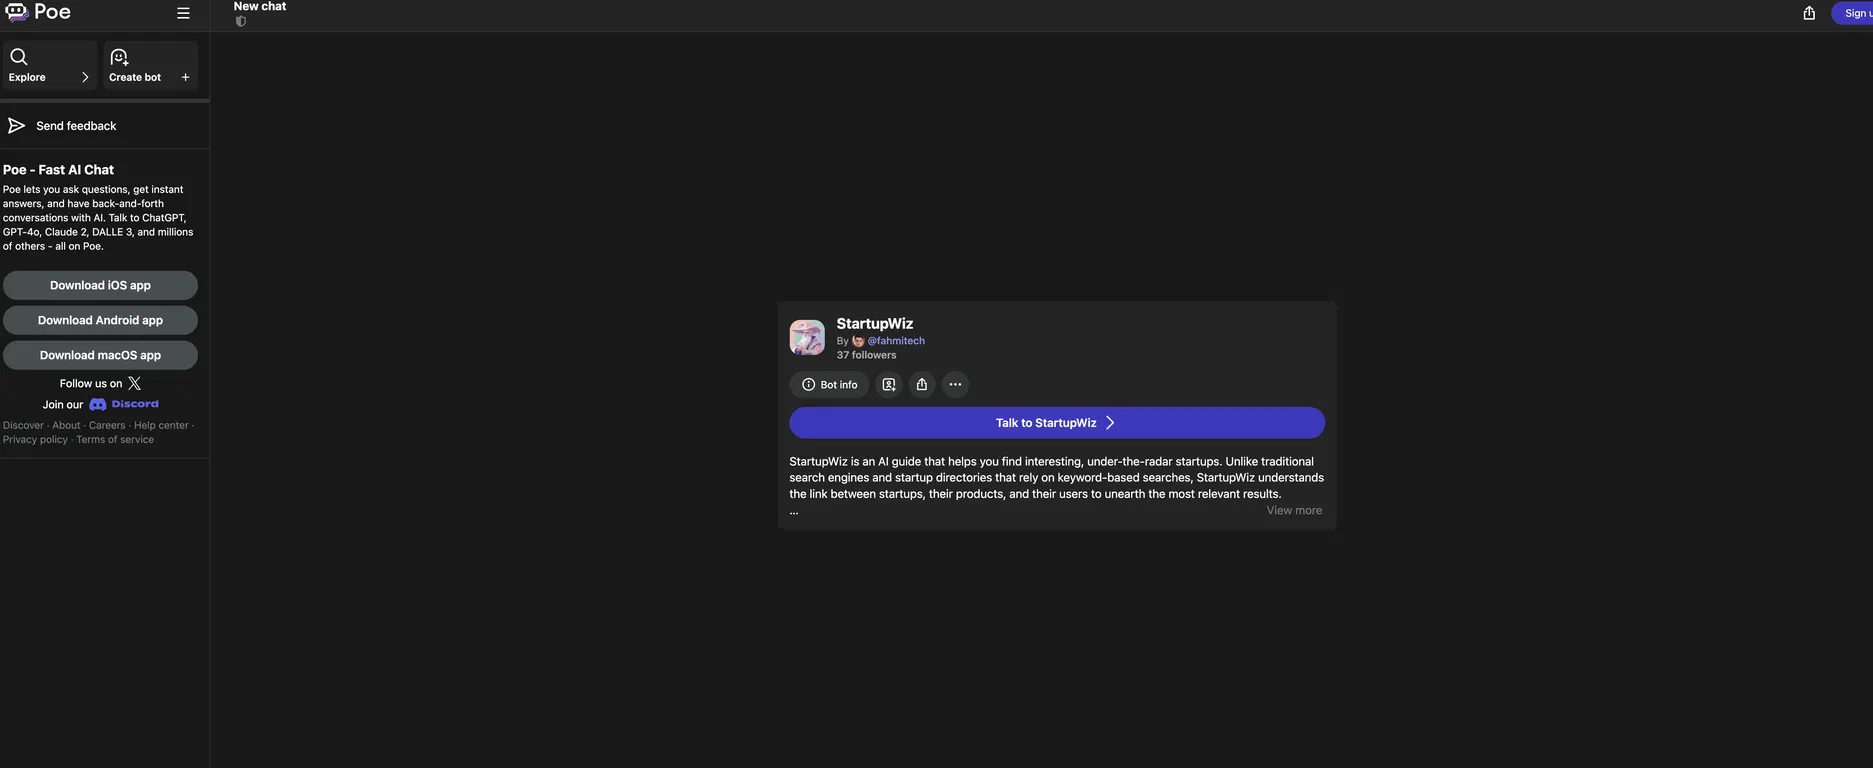
Task: Click 37 followers text
Action: click(x=867, y=355)
